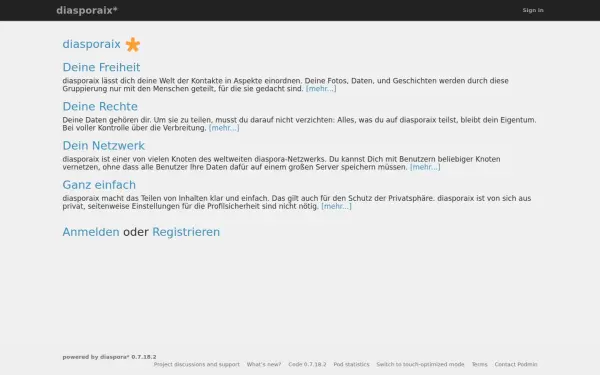Viewport: 600px width, 375px height.
Task: Open the Code 0.7.18.2 footer link
Action: [307, 364]
